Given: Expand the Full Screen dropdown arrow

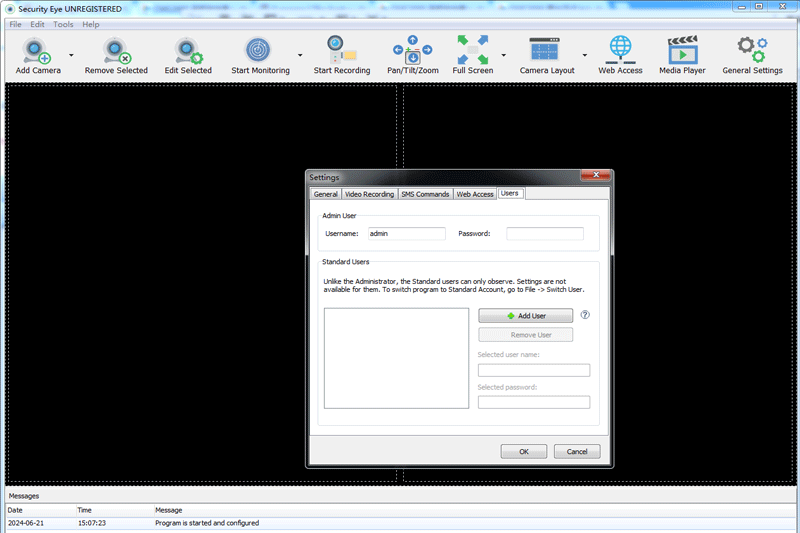Looking at the screenshot, I should pos(504,55).
